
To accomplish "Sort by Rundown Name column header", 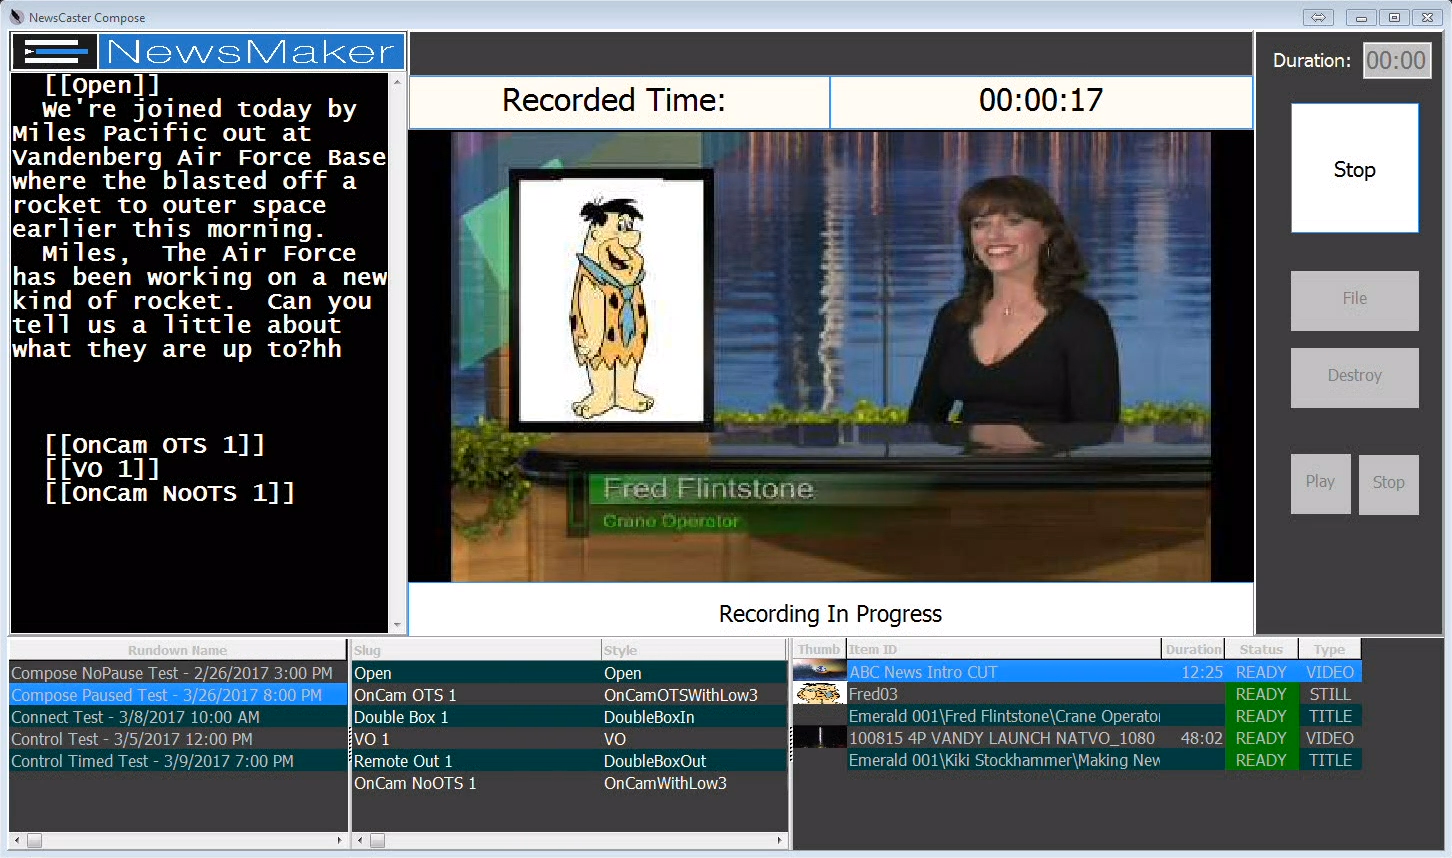I will pyautogui.click(x=177, y=650).
